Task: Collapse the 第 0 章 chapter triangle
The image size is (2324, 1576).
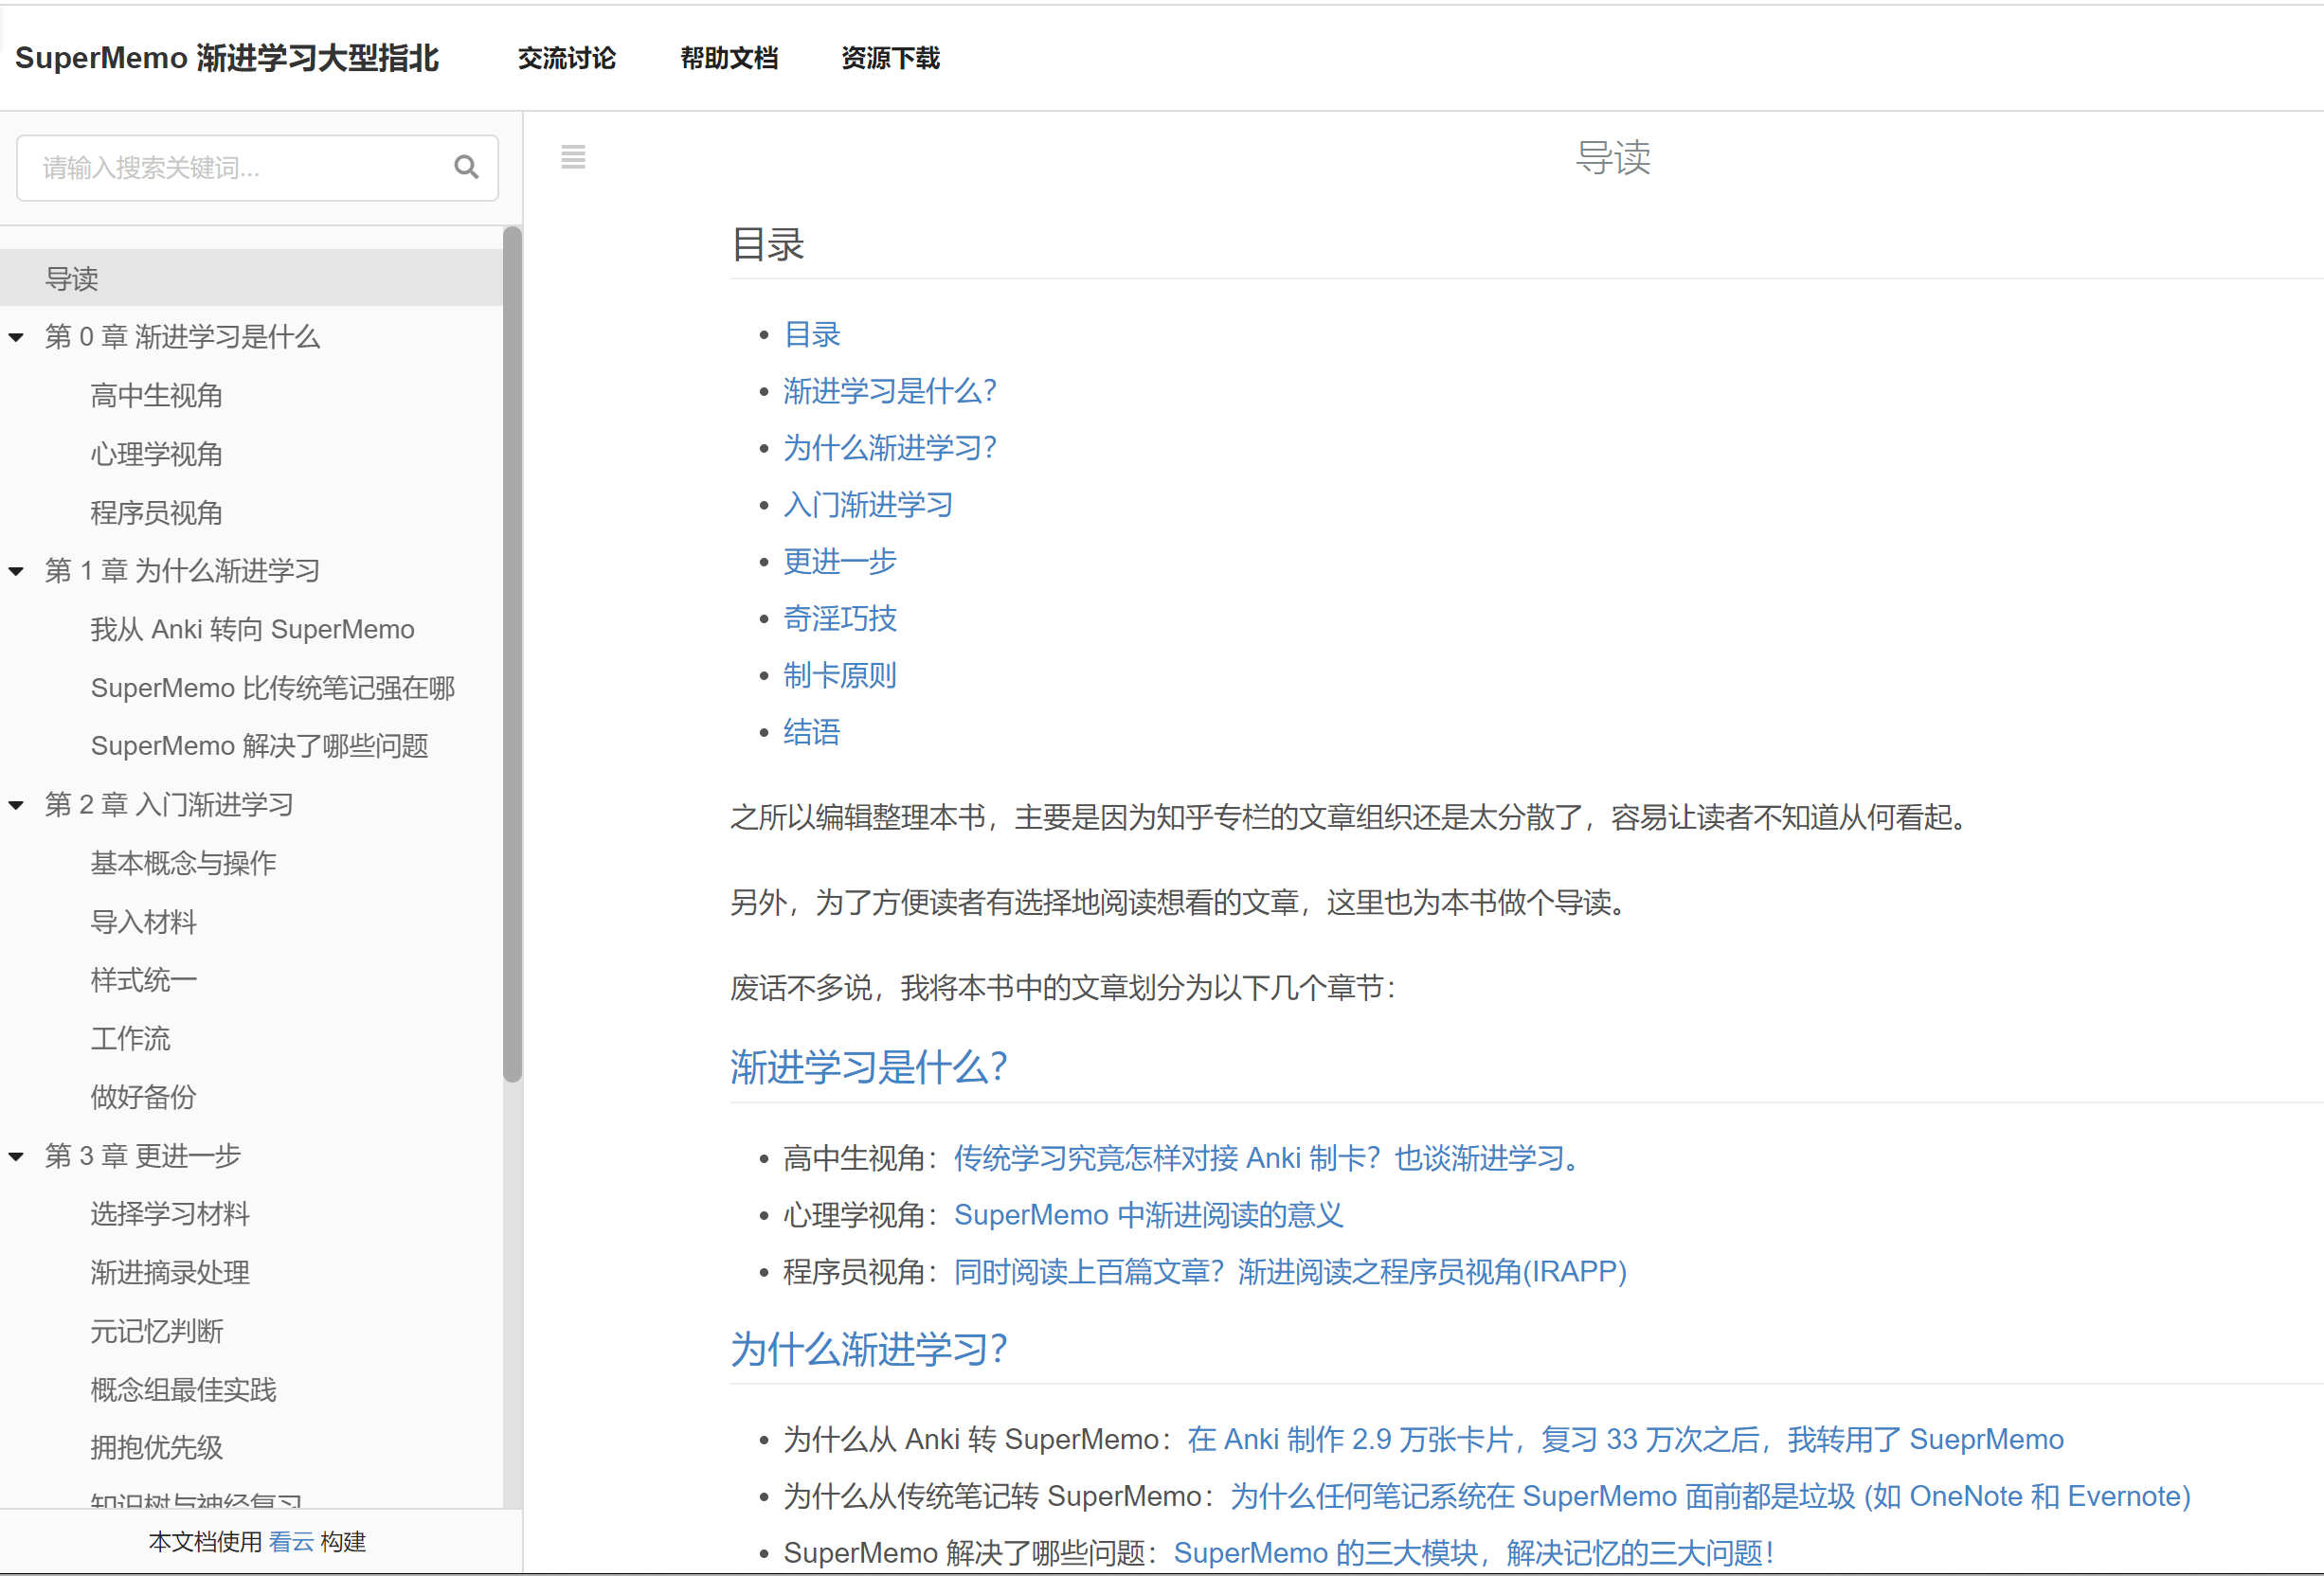Action: coord(15,337)
